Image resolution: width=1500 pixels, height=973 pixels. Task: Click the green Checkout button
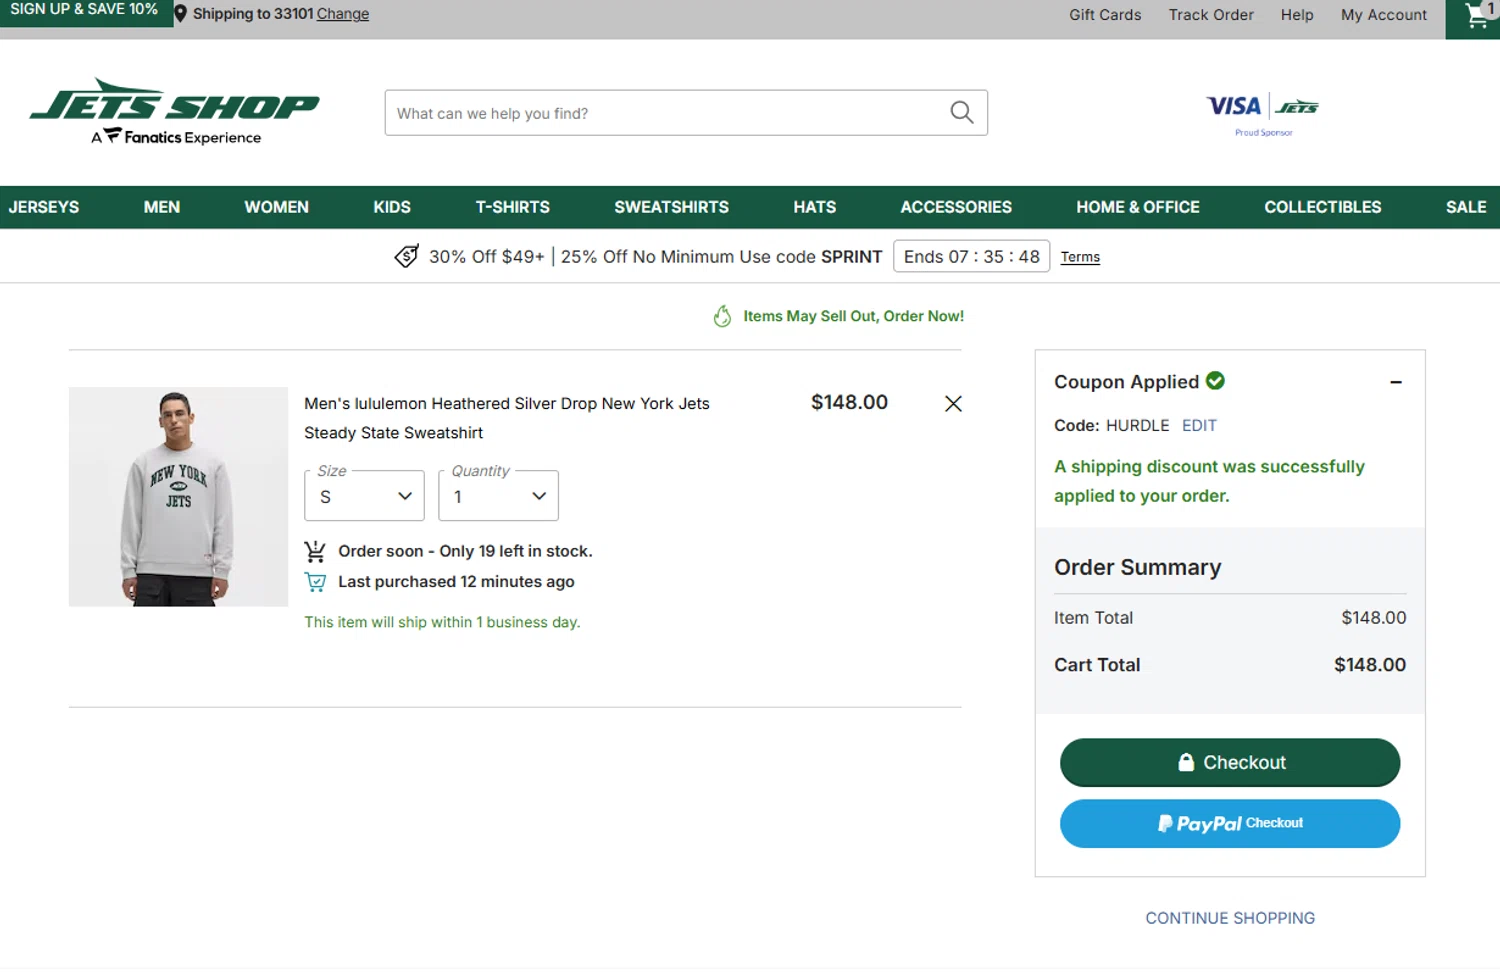coord(1230,763)
